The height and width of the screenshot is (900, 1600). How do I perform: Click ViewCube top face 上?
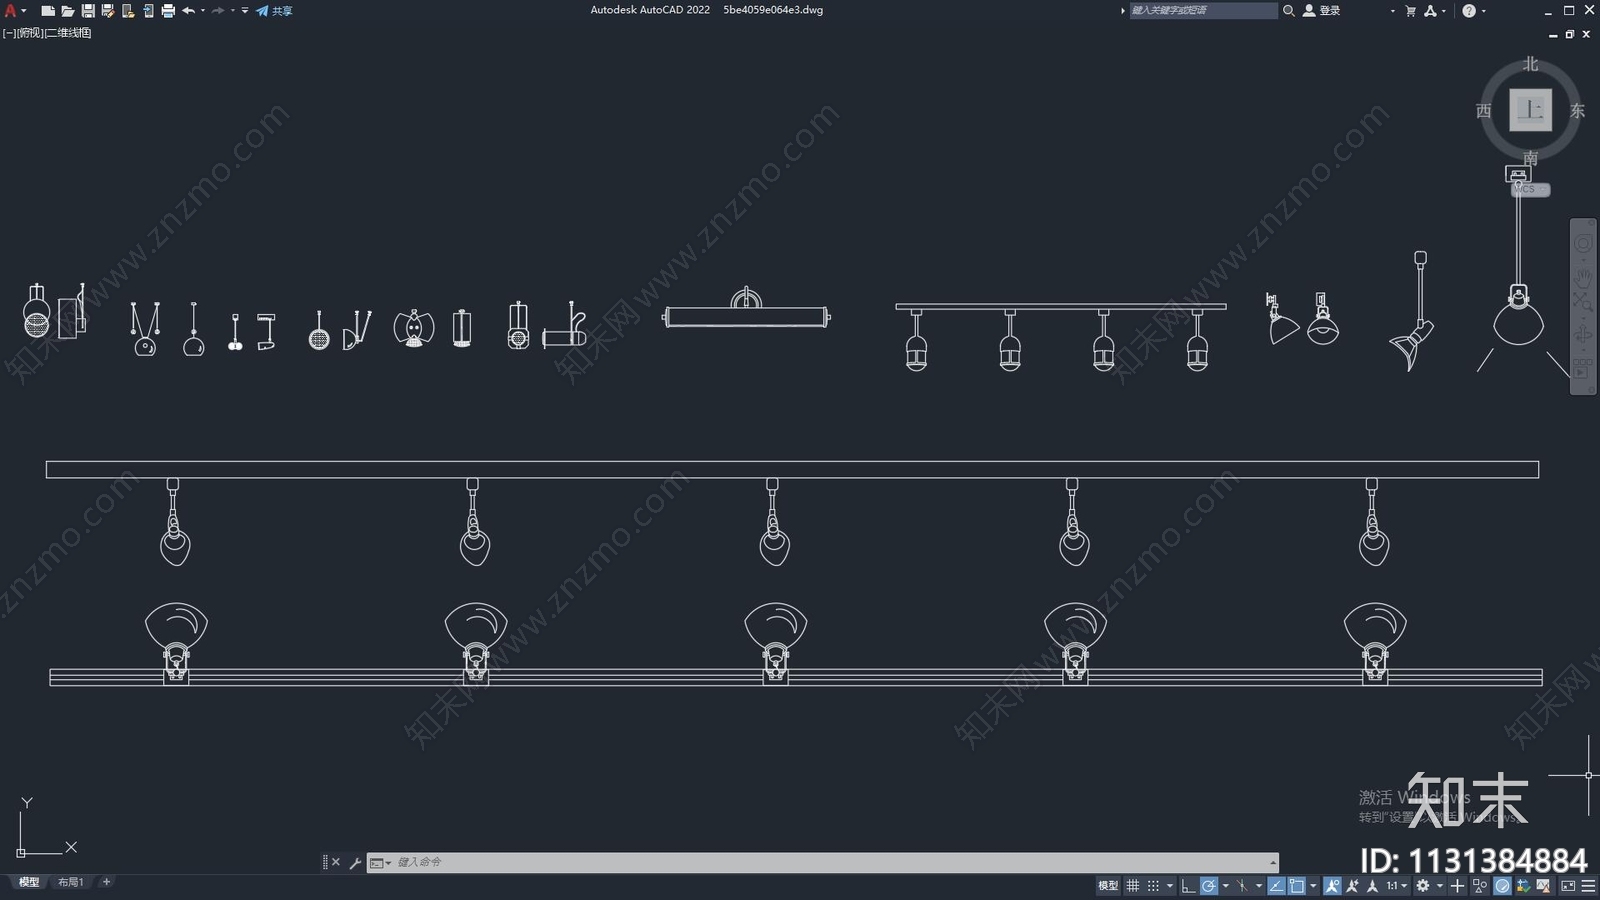pos(1530,110)
